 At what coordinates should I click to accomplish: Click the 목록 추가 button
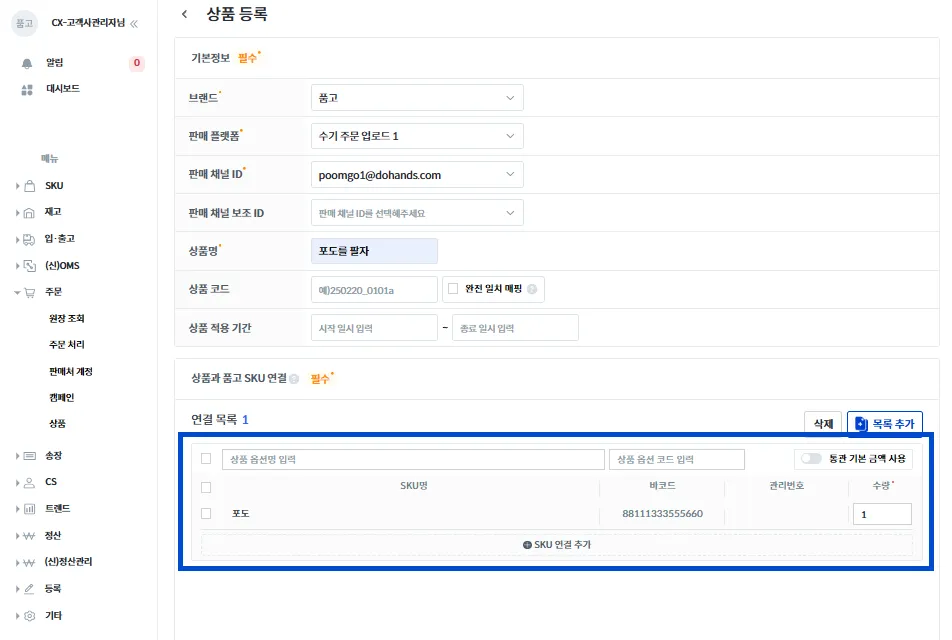click(x=885, y=424)
